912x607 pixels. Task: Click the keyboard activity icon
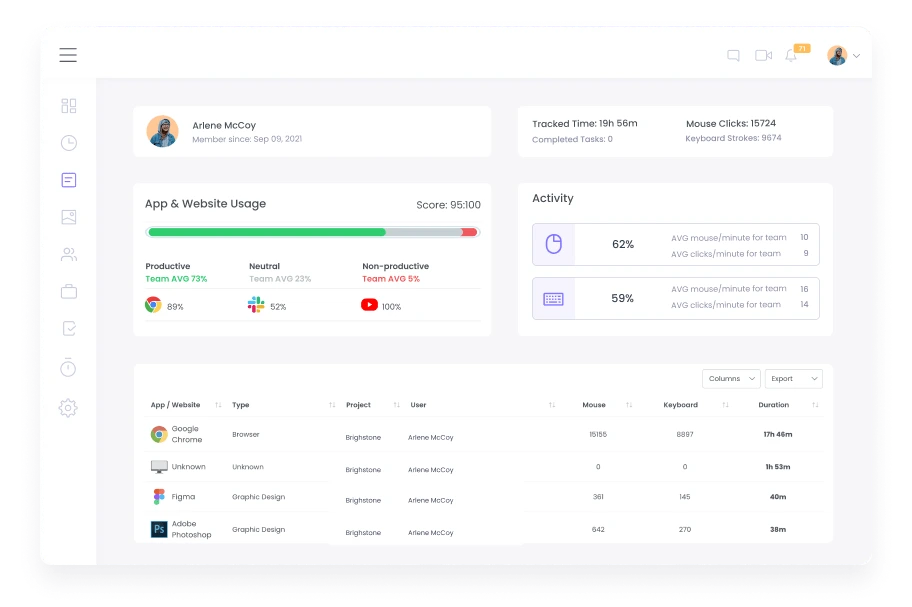coord(553,299)
